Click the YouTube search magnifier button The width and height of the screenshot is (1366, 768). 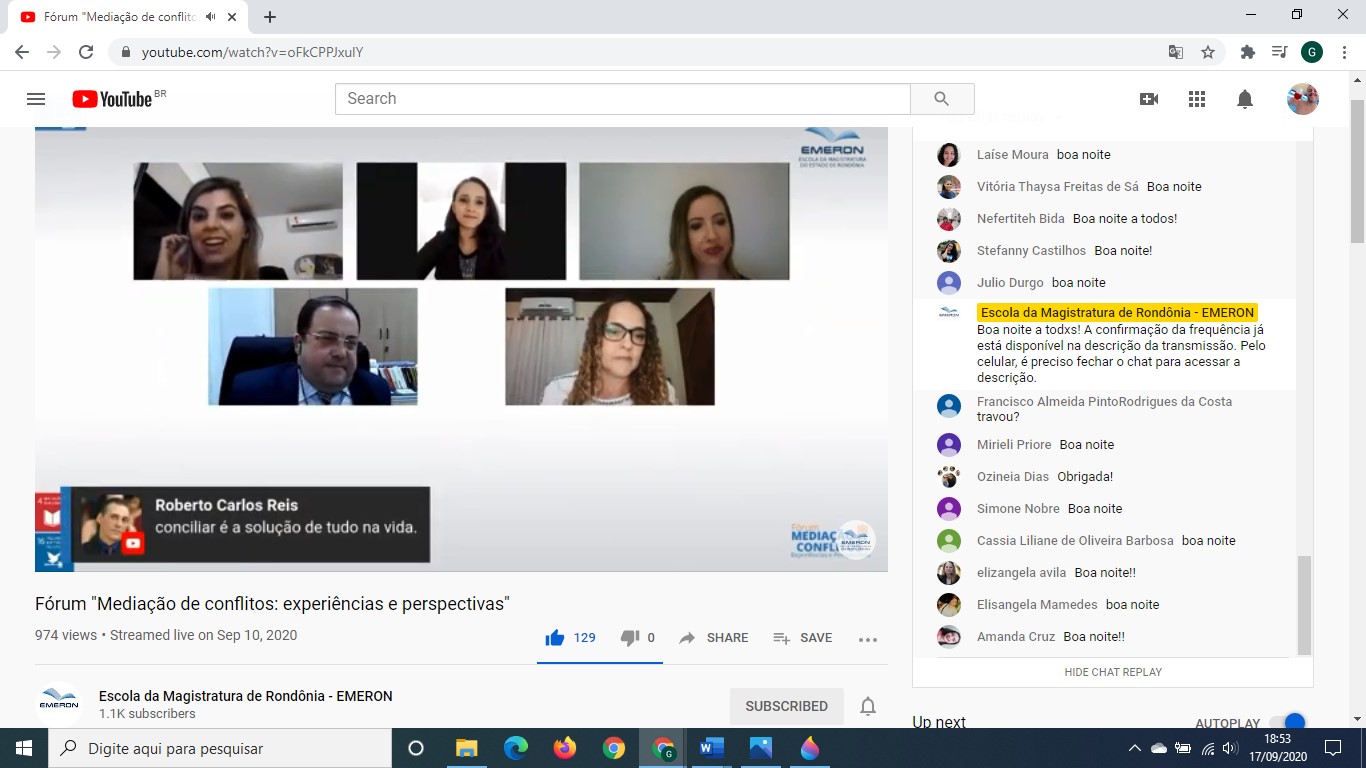tap(941, 99)
